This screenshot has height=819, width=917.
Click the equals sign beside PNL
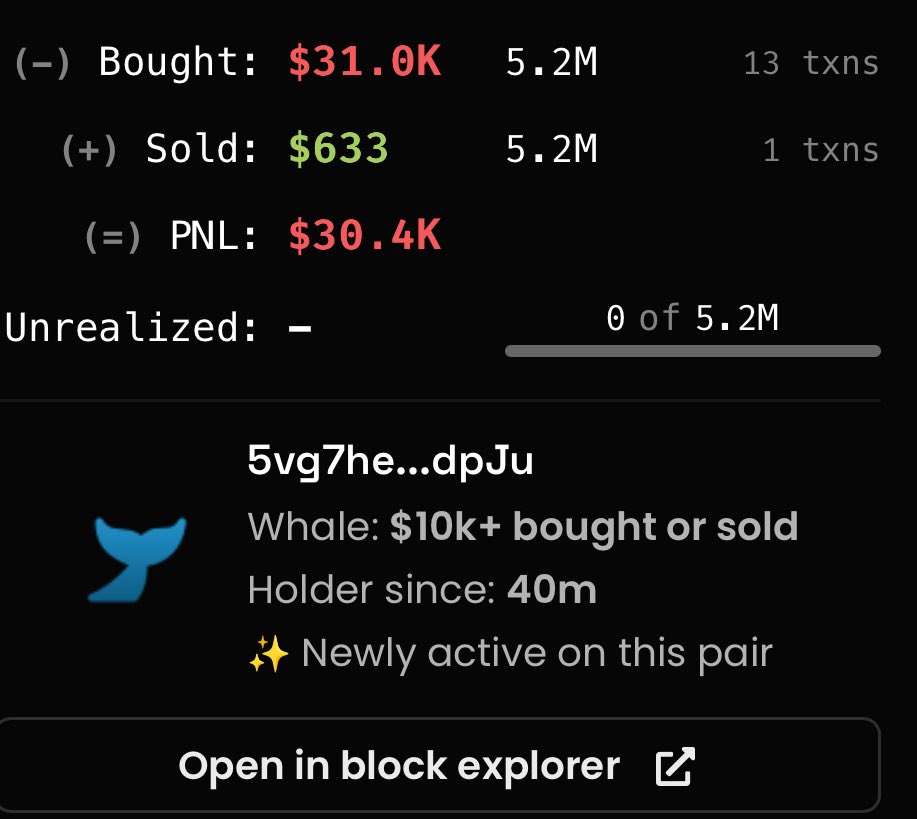pos(113,237)
